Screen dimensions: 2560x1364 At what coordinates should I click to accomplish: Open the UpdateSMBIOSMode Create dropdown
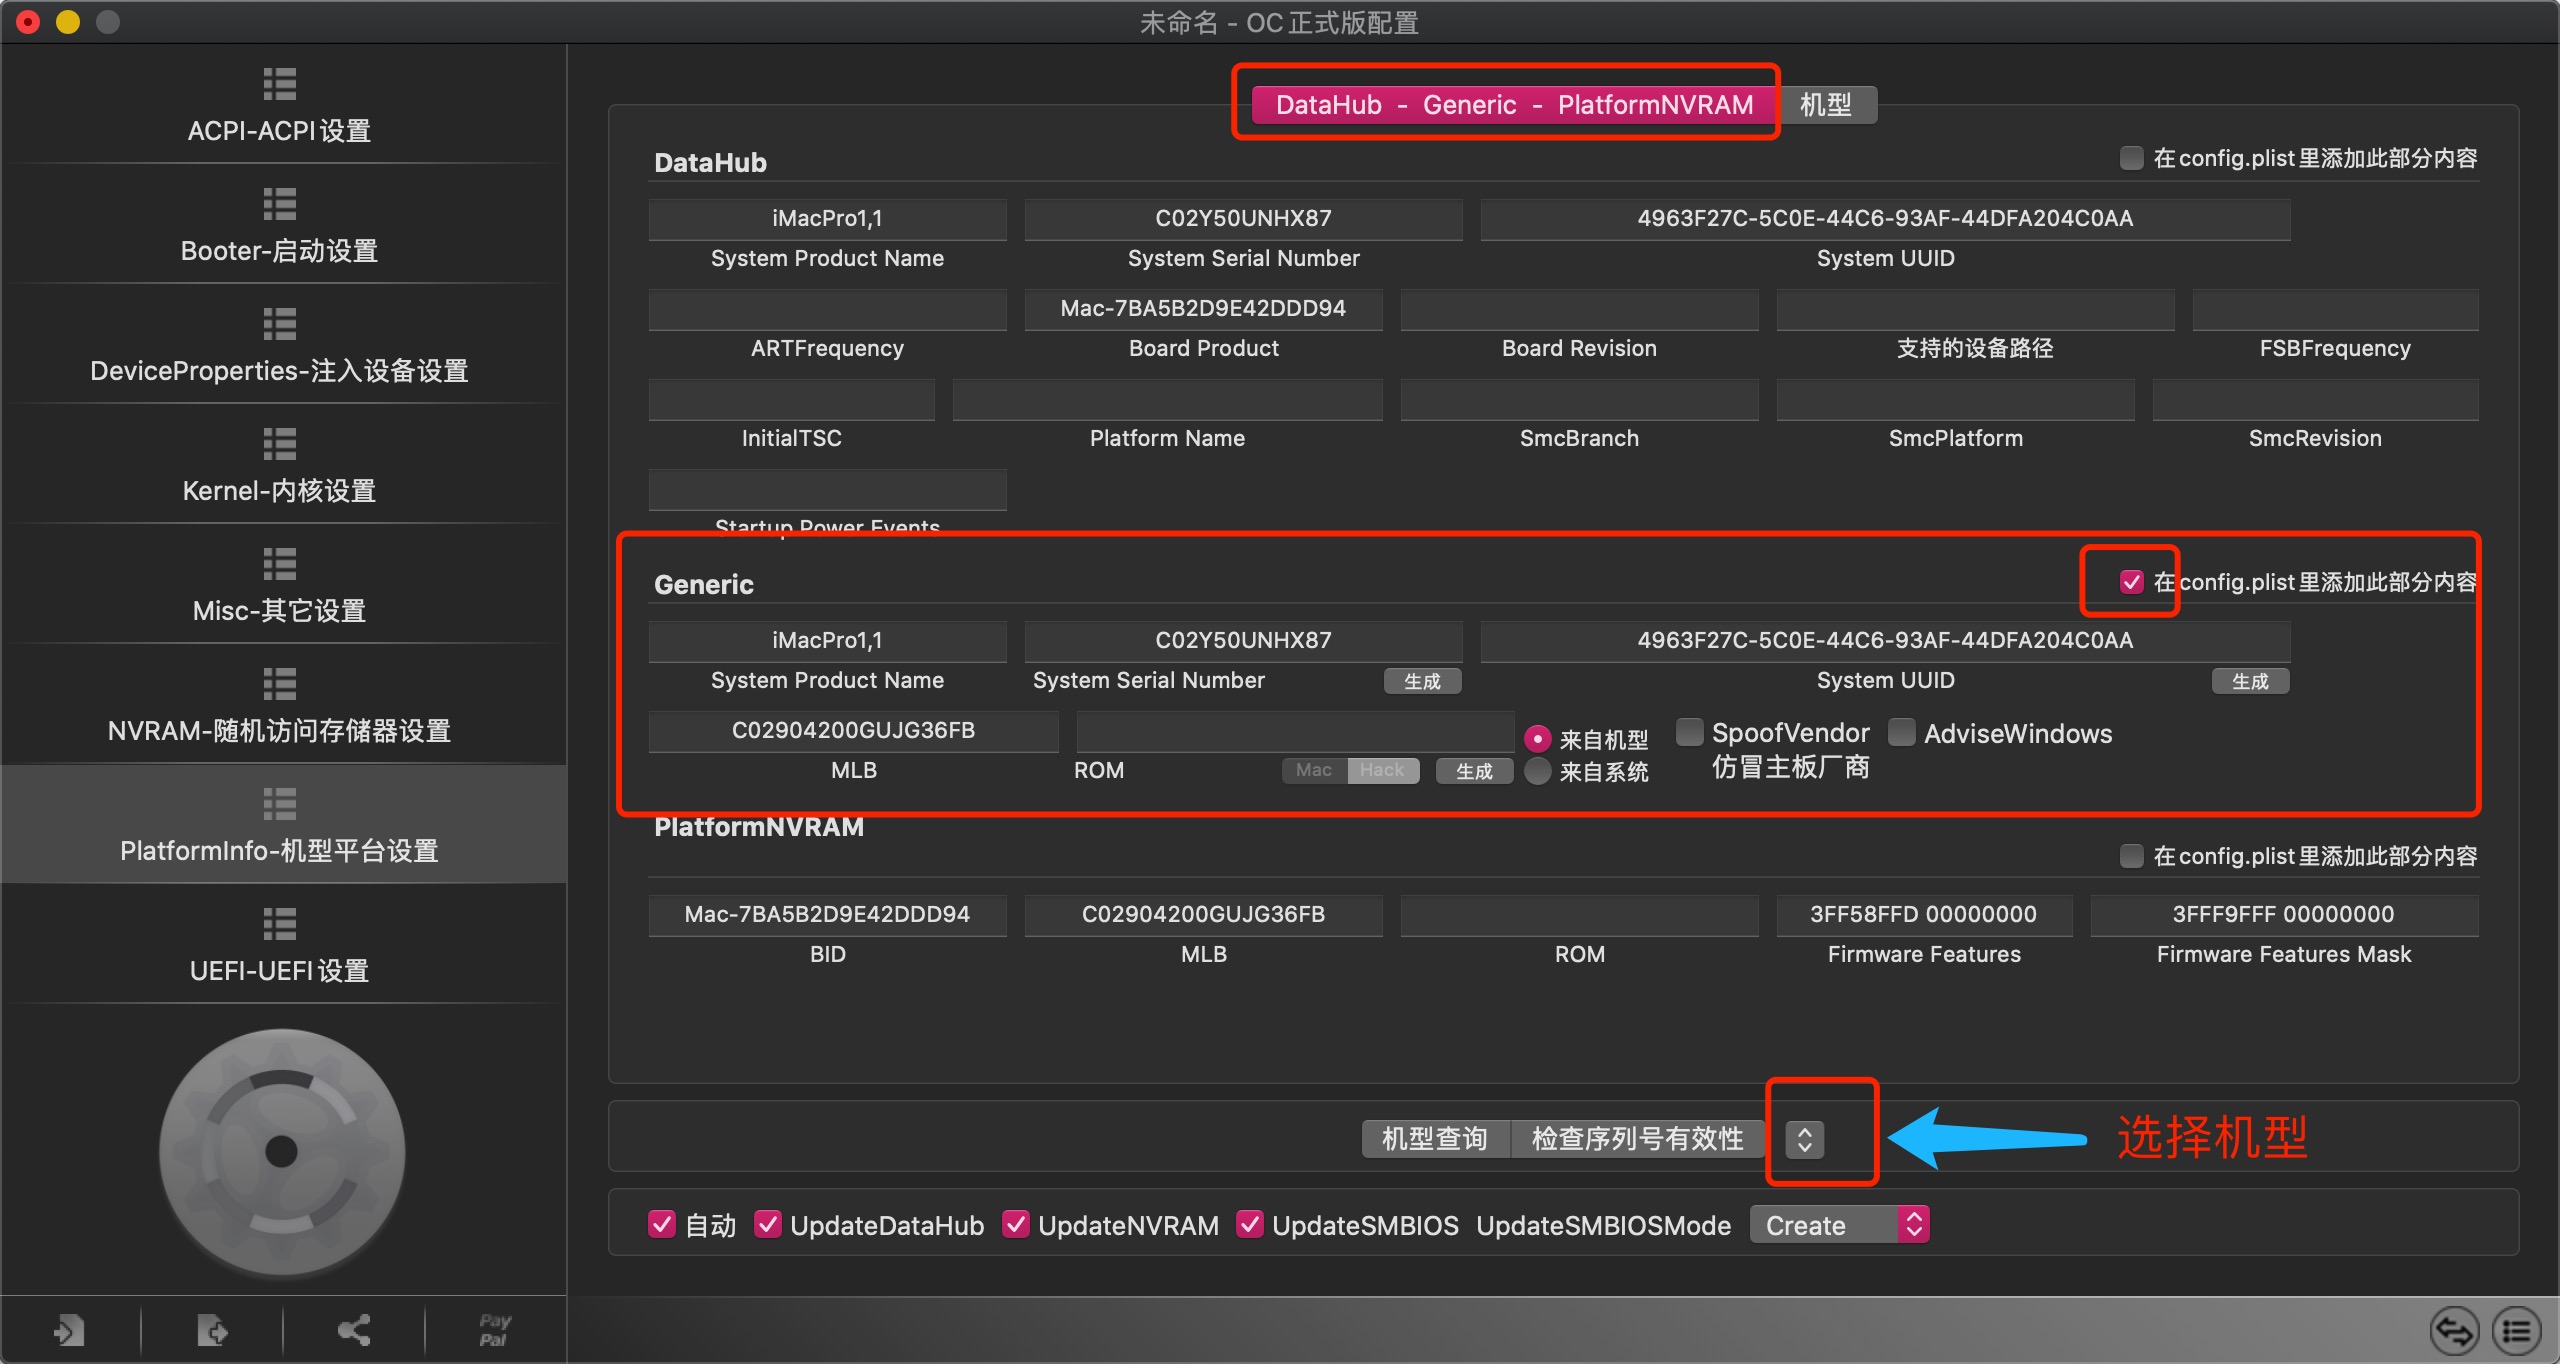pos(1838,1225)
